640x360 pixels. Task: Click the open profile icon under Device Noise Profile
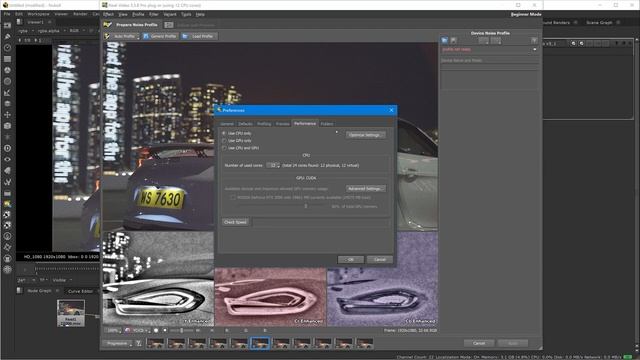point(444,40)
